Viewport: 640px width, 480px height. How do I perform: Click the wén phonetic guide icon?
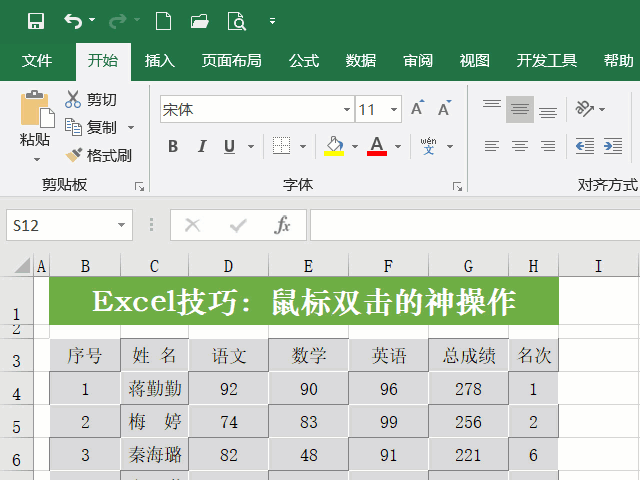point(428,146)
